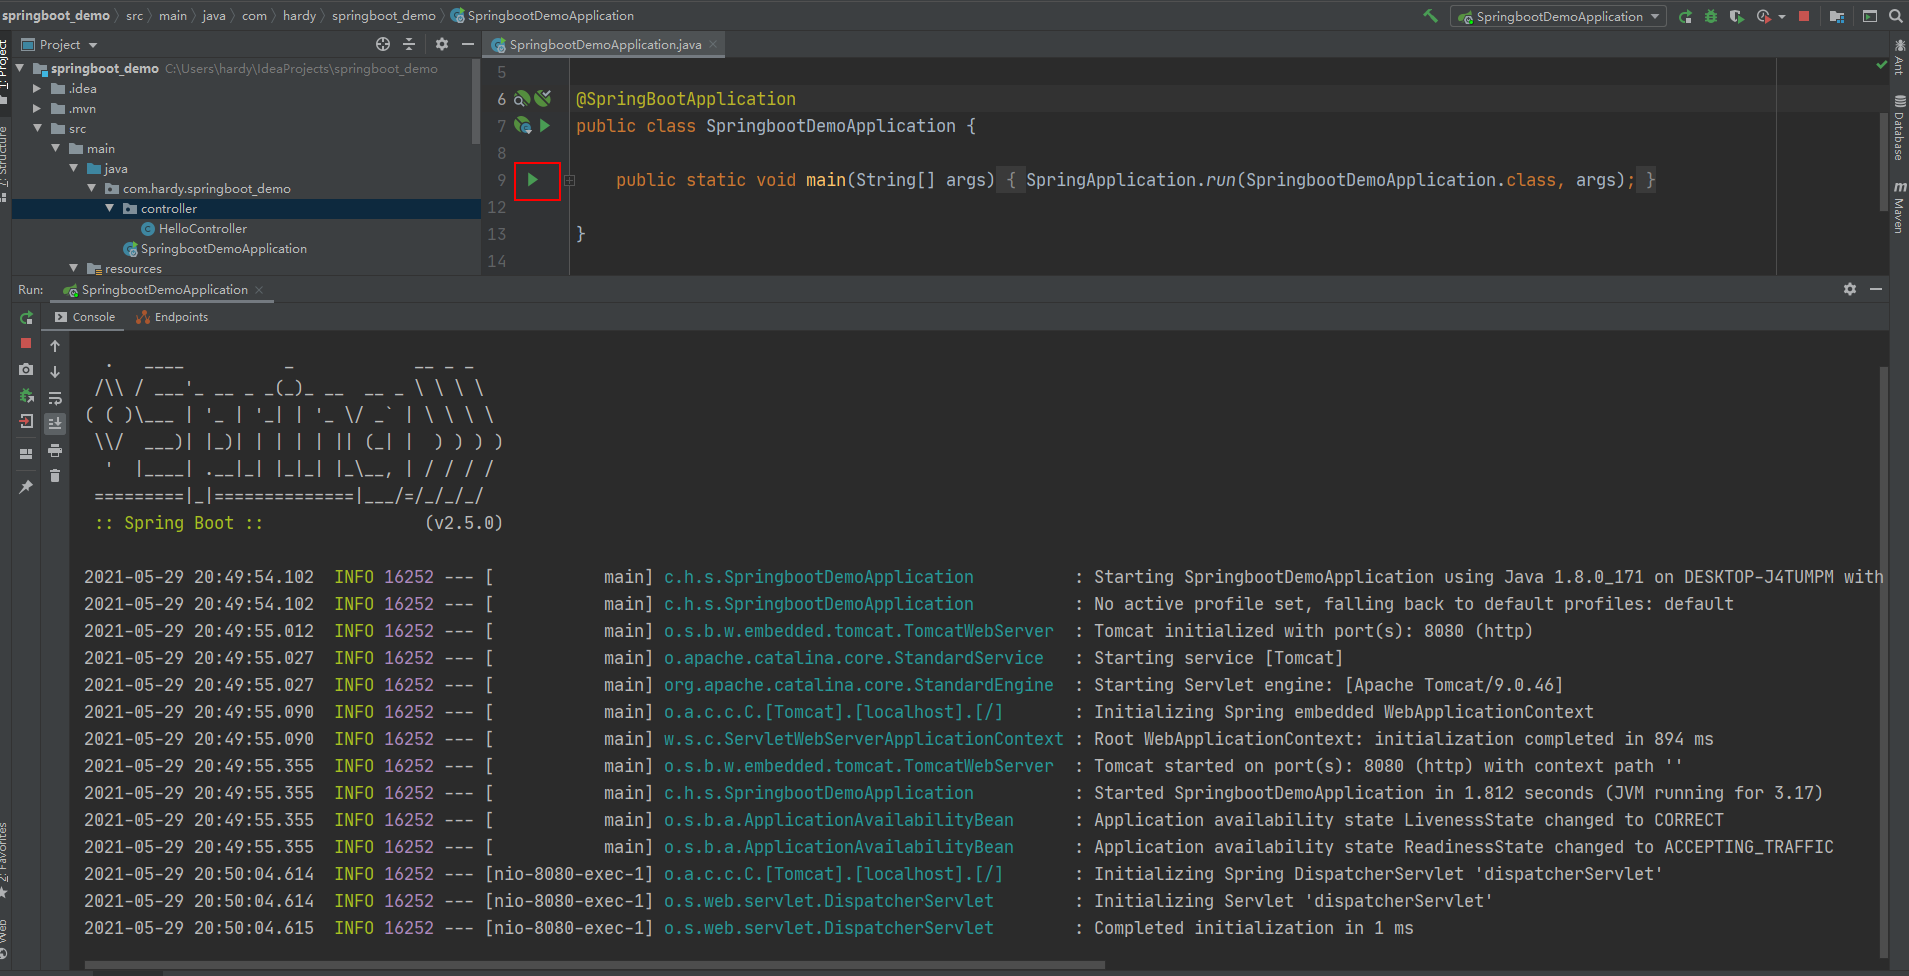The image size is (1909, 976).
Task: Collapse the com.hardy.springboot_demo package arrow
Action: point(92,188)
